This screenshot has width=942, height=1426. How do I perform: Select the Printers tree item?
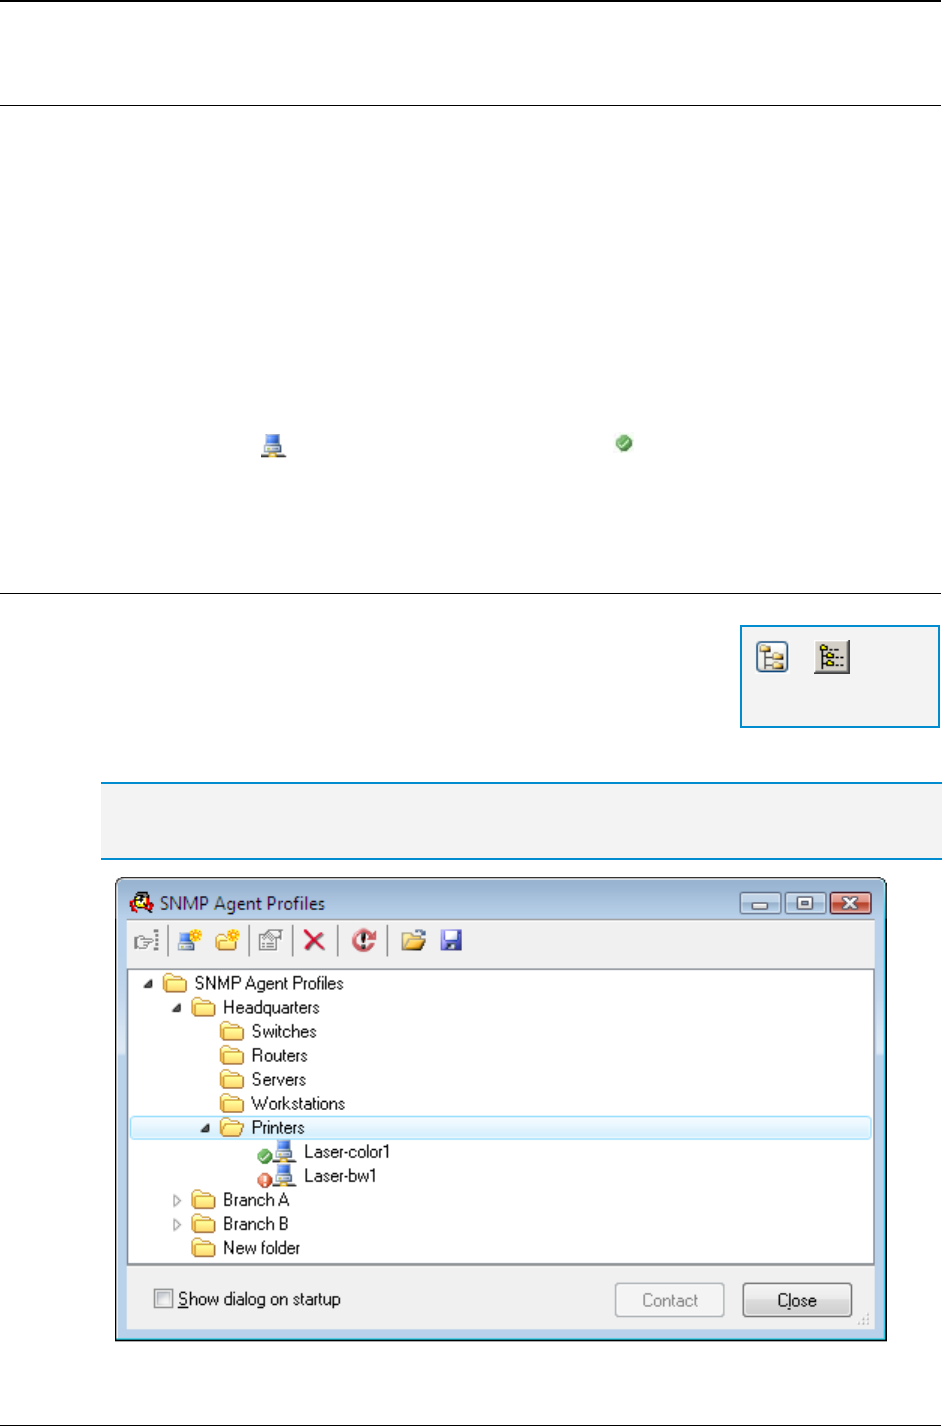[278, 1127]
